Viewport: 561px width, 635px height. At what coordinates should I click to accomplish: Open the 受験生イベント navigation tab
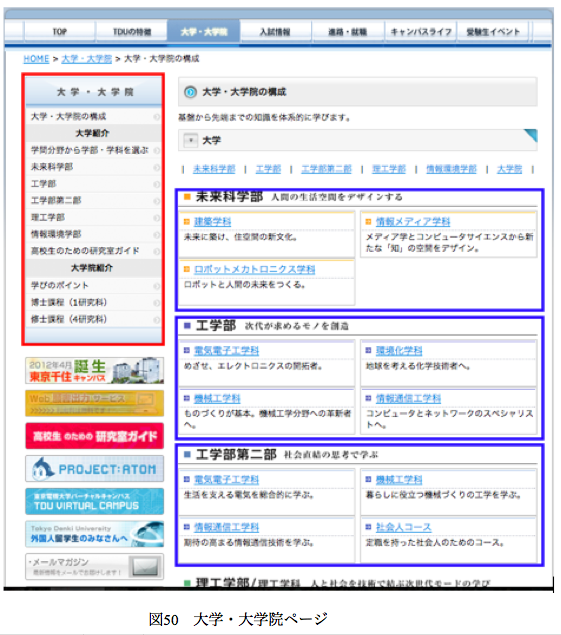tap(493, 31)
